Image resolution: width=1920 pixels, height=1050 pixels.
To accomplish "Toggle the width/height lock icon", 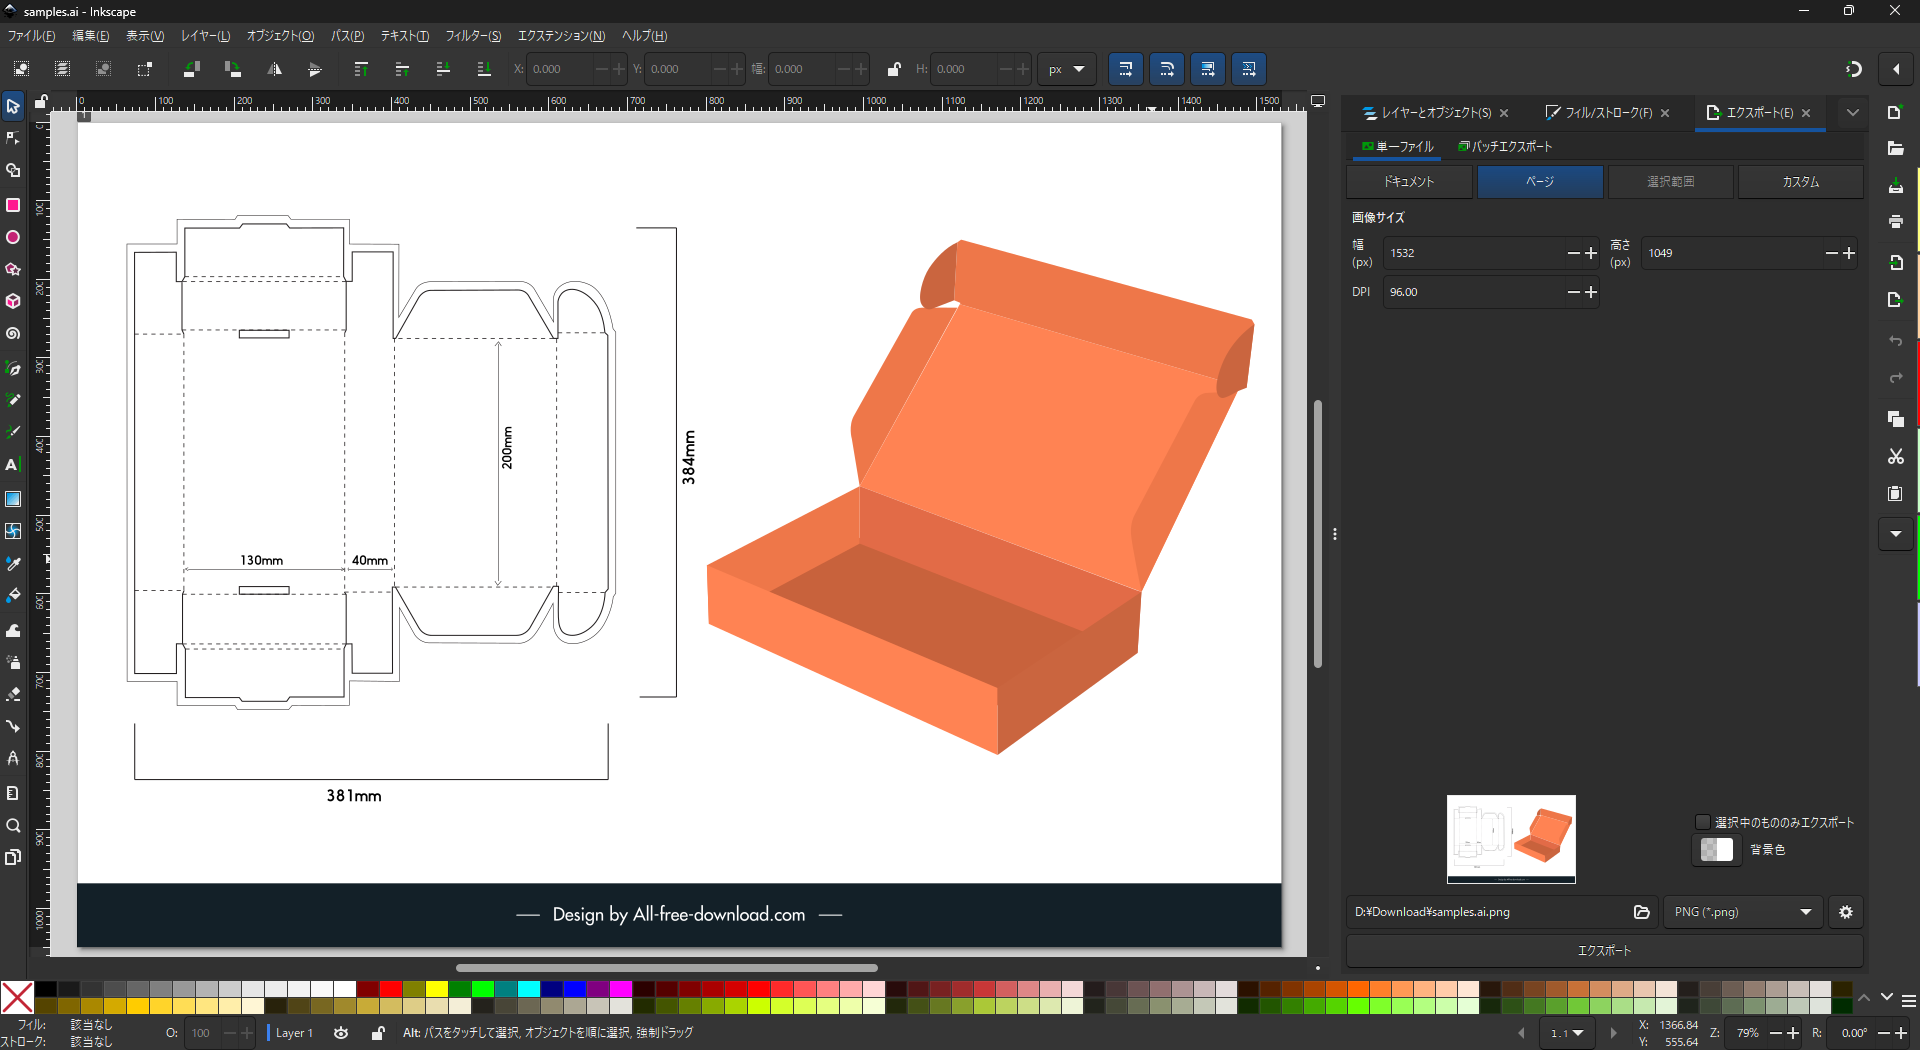I will pos(894,69).
